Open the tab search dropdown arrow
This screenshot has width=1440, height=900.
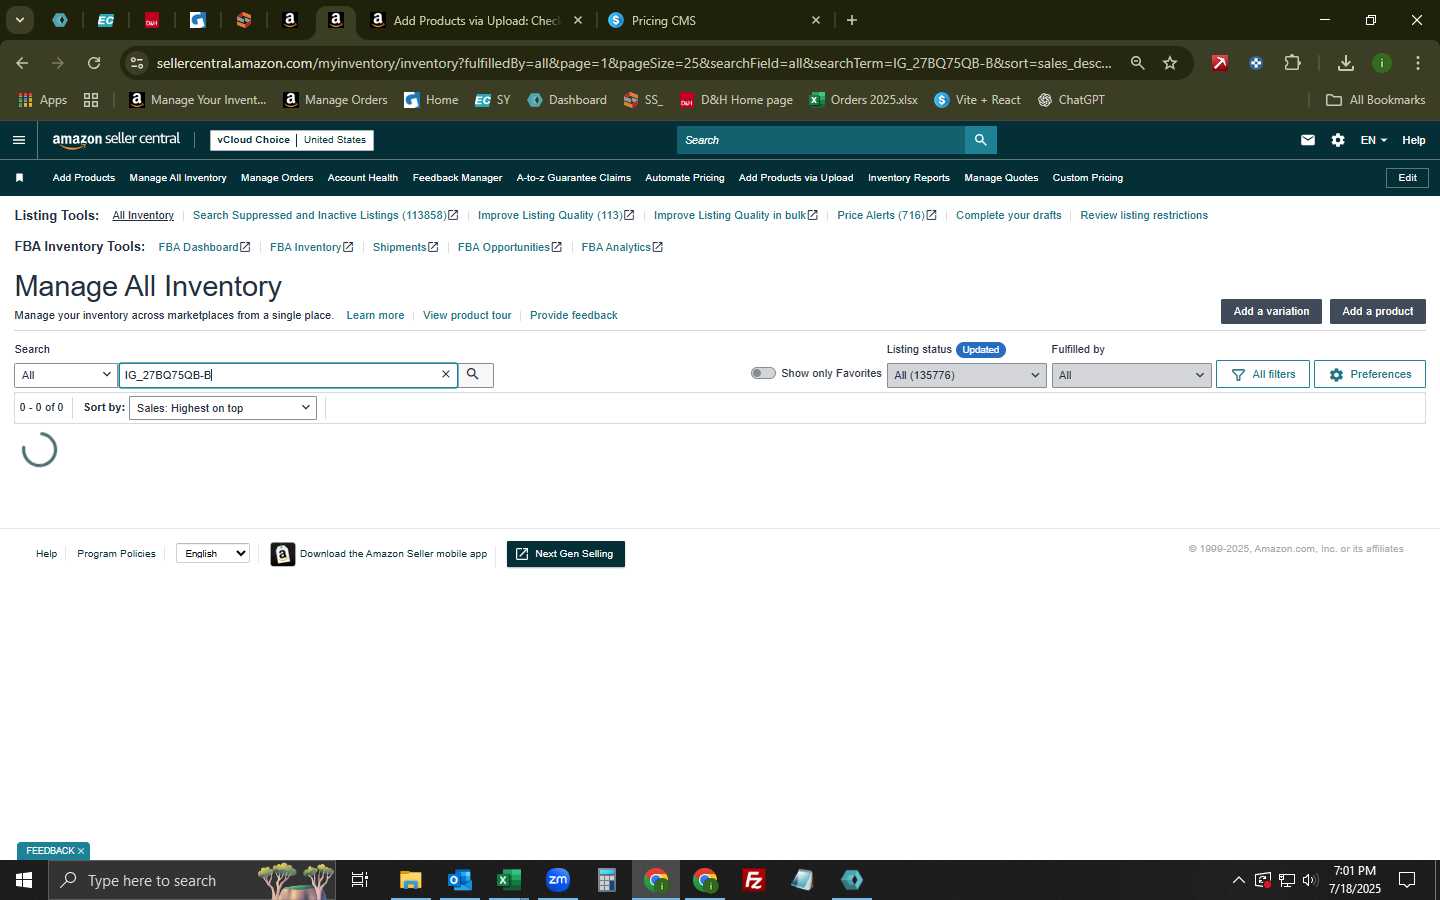[x=19, y=20]
